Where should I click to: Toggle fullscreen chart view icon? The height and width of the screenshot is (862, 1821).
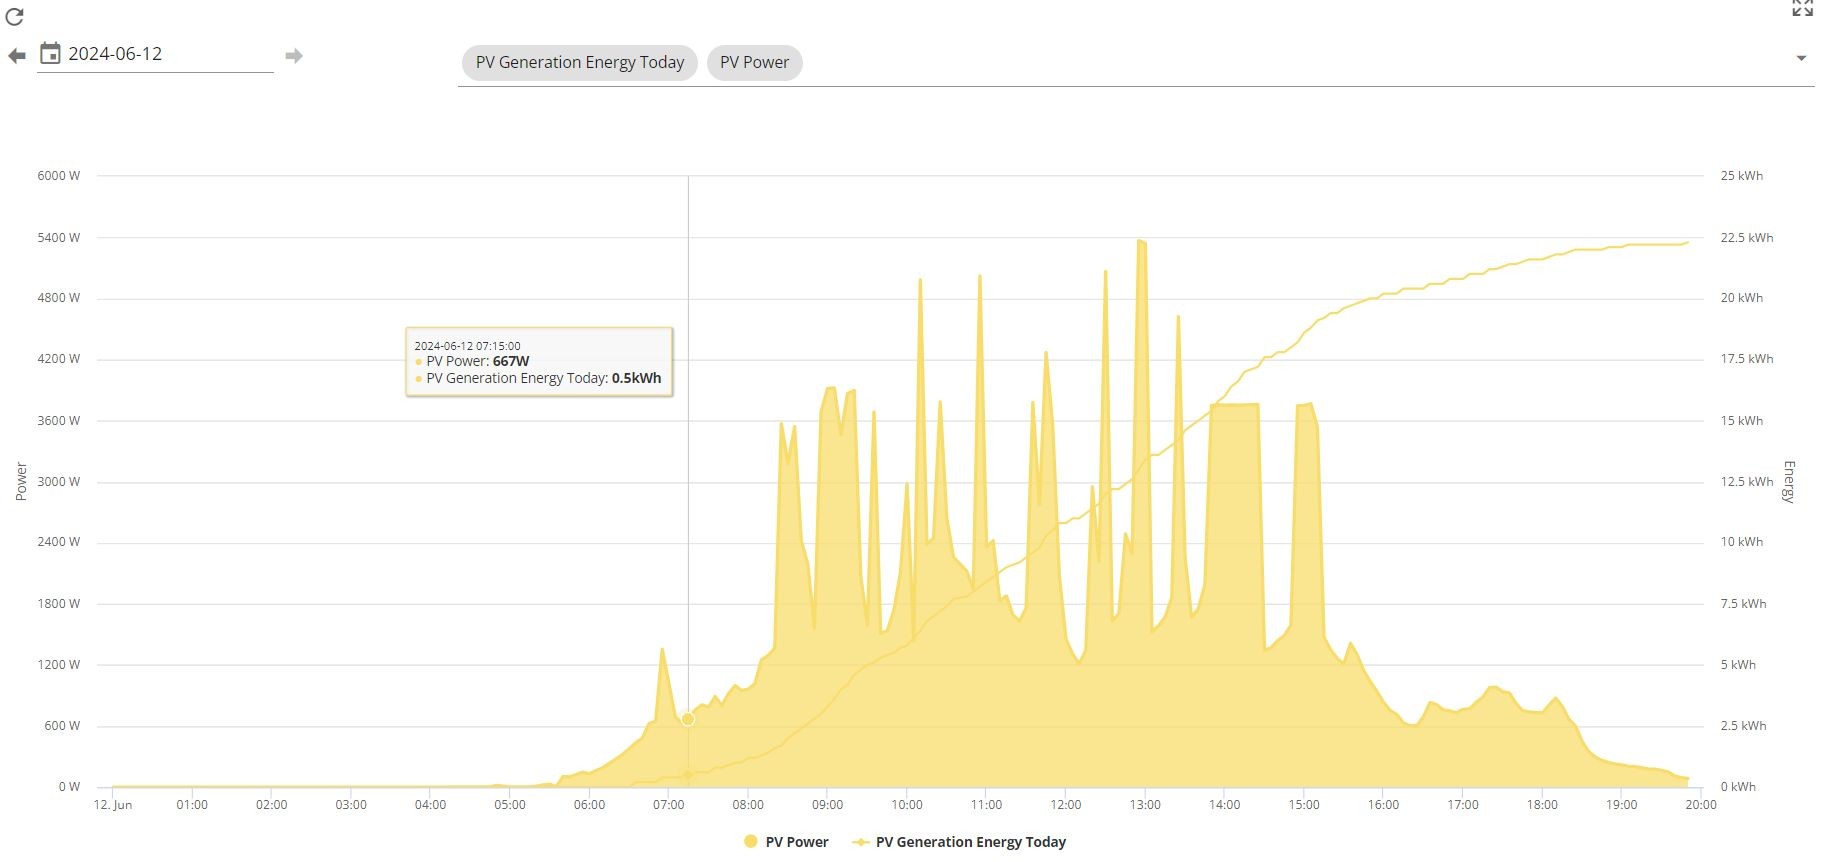coord(1802,8)
